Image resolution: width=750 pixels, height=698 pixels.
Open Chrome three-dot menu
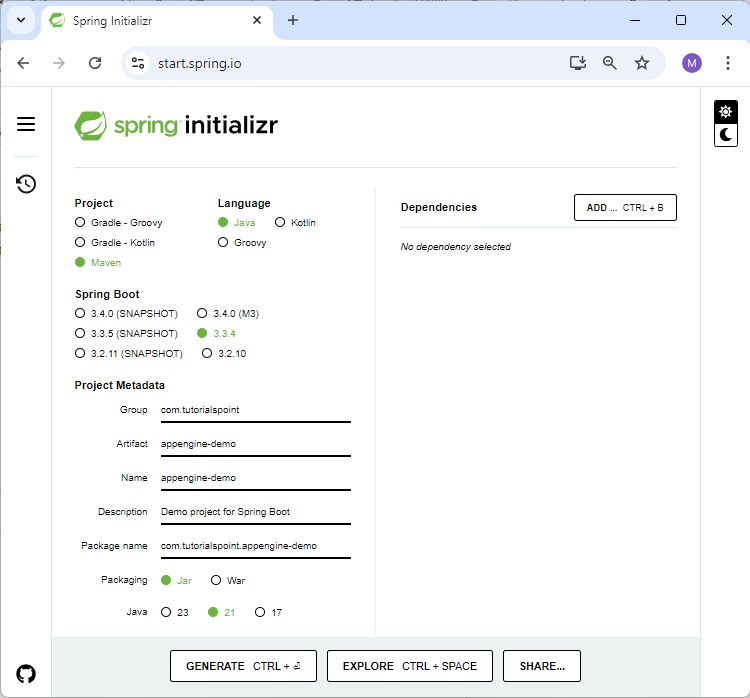[x=728, y=63]
